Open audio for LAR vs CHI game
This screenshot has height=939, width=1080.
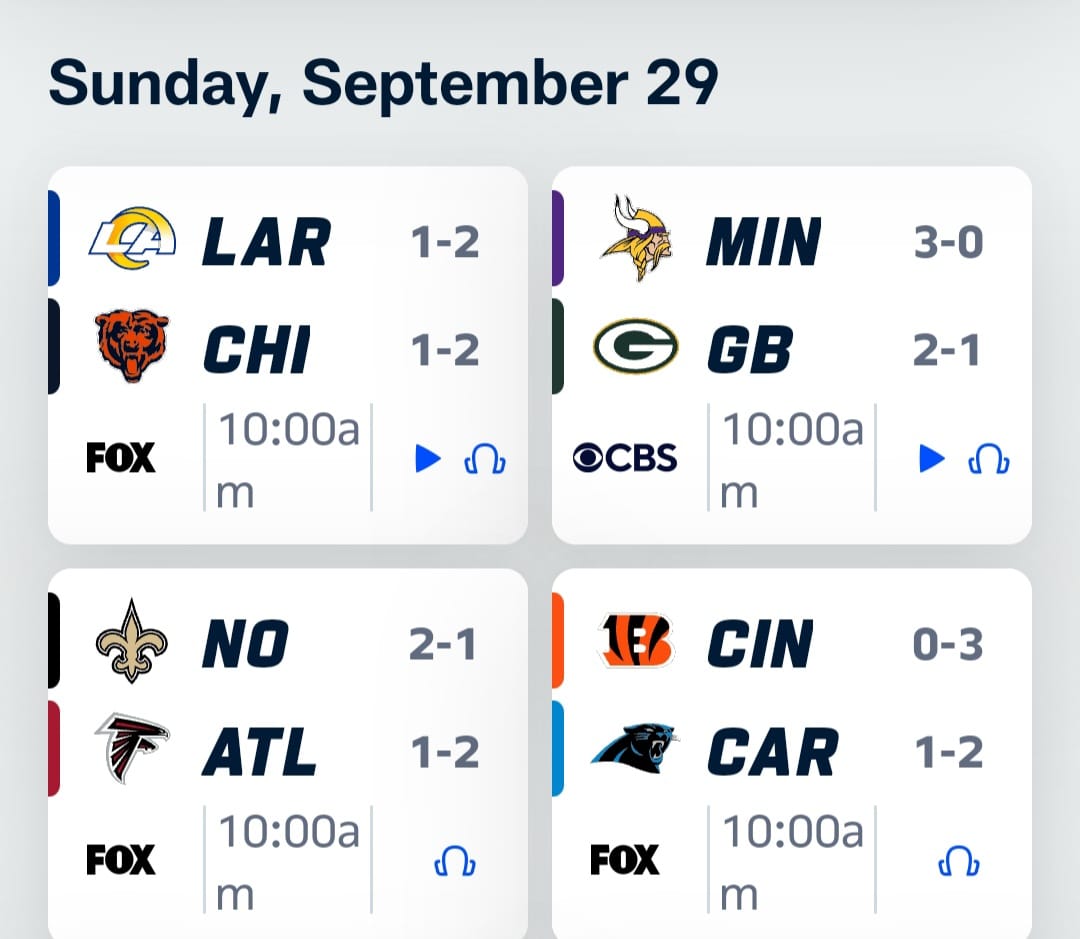point(485,459)
